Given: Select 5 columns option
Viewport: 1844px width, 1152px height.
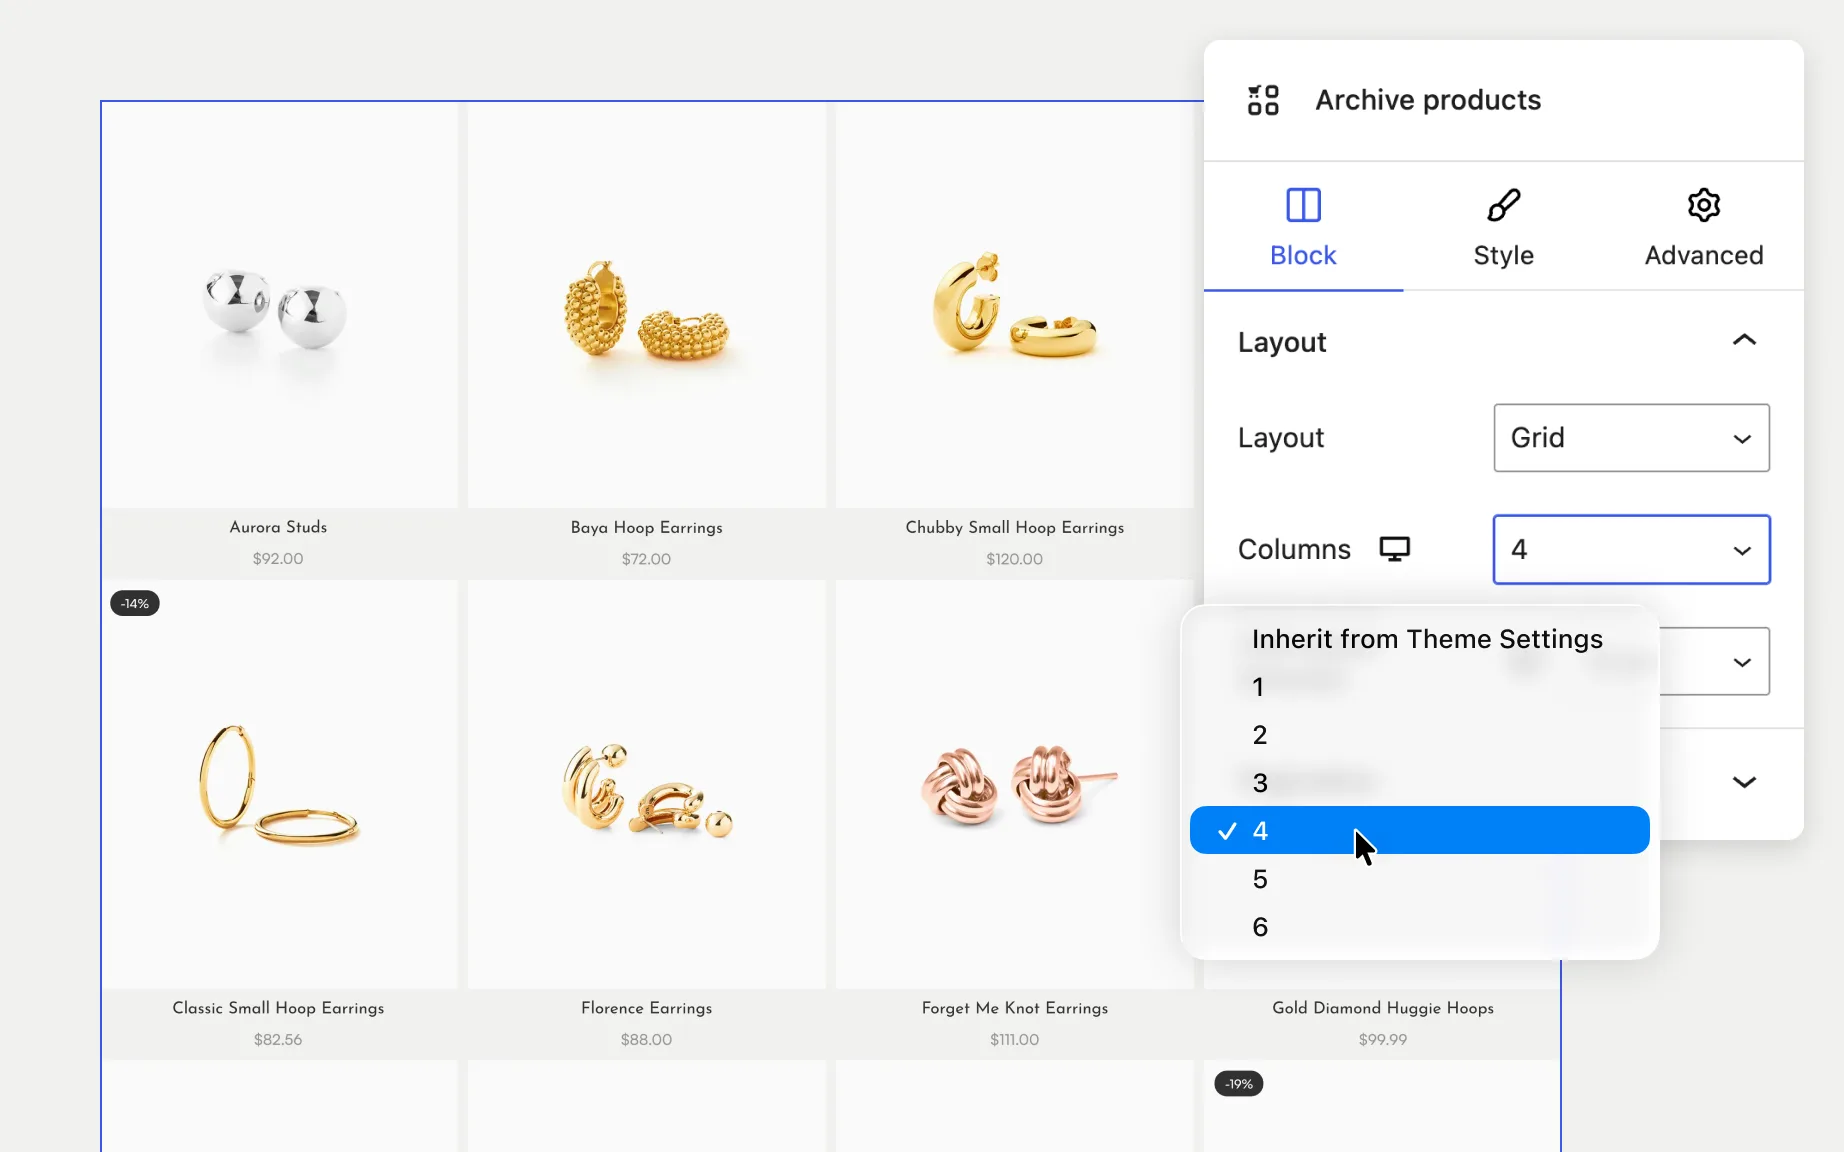Looking at the screenshot, I should 1419,879.
